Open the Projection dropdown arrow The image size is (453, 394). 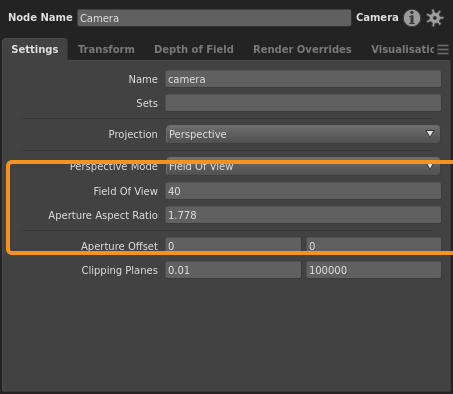point(430,134)
